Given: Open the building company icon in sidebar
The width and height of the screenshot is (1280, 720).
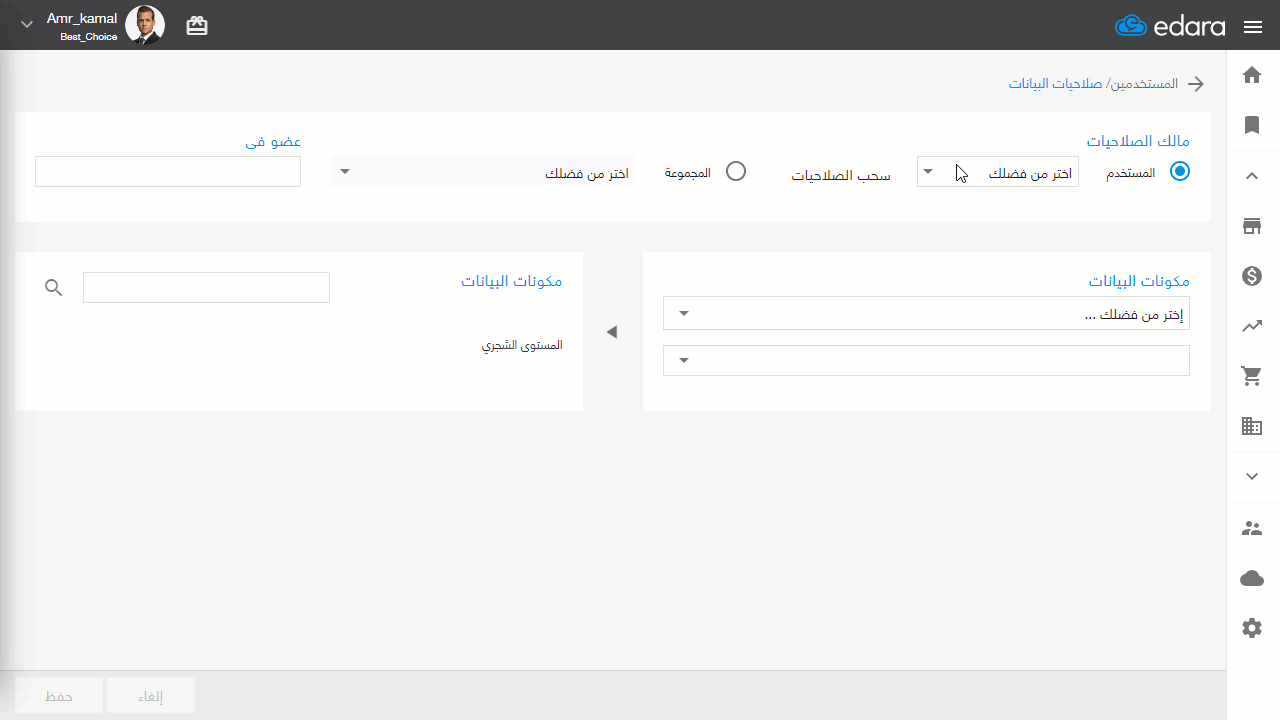Looking at the screenshot, I should [x=1252, y=426].
